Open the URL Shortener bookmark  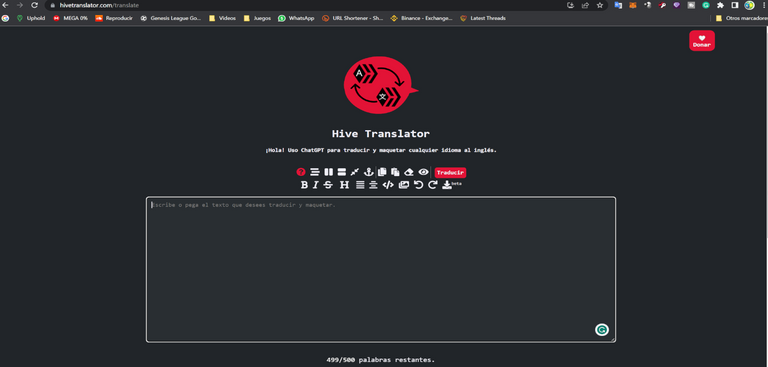(353, 18)
